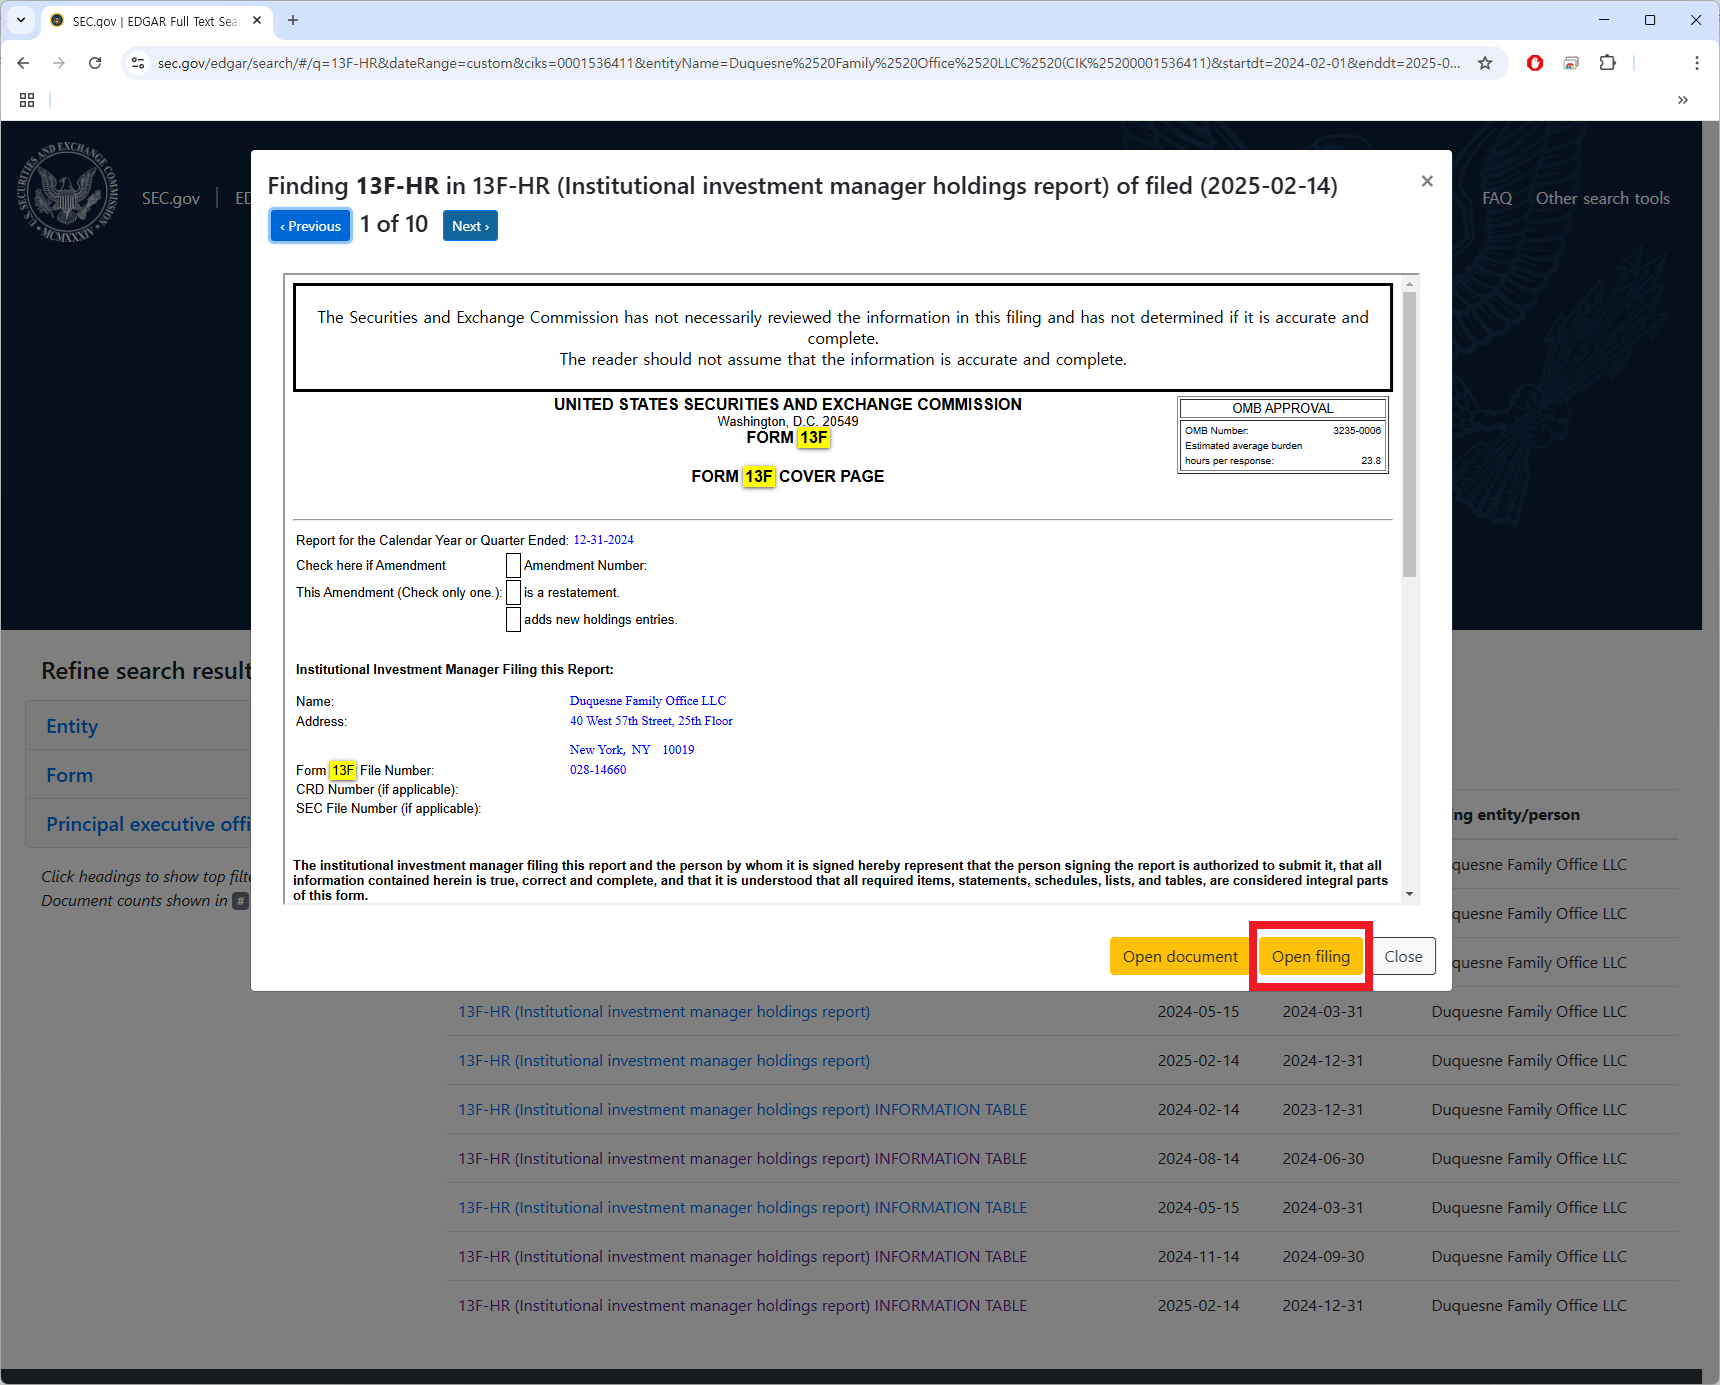Open INFORMATION TABLE filed 2024-05-15

coord(743,1208)
